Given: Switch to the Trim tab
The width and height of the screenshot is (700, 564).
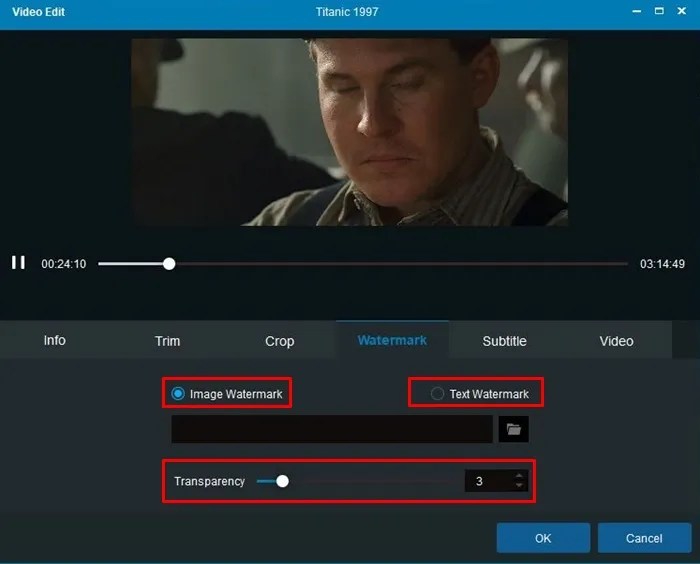Looking at the screenshot, I should tap(167, 341).
